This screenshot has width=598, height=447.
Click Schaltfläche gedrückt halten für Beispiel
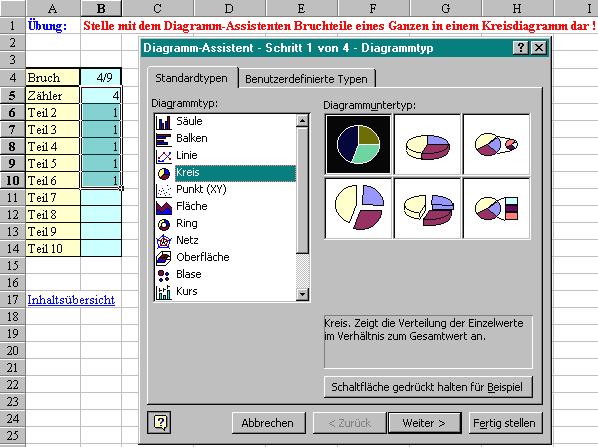coord(427,387)
